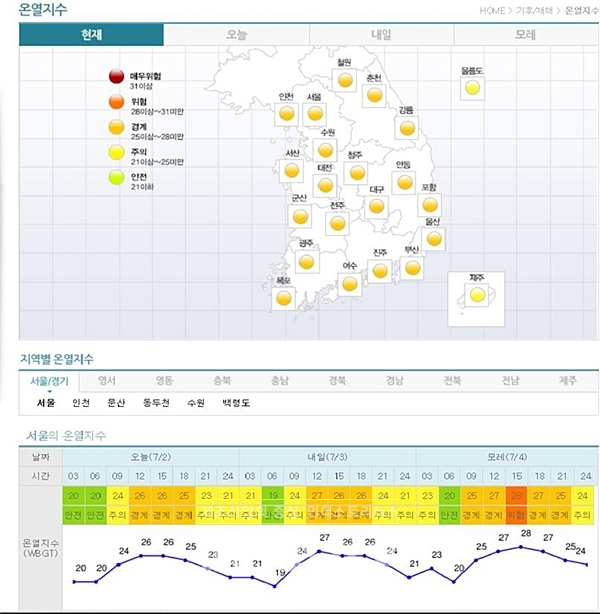The image size is (600, 614).
Task: Click the Jeju (제주) island map icon
Action: point(478,295)
